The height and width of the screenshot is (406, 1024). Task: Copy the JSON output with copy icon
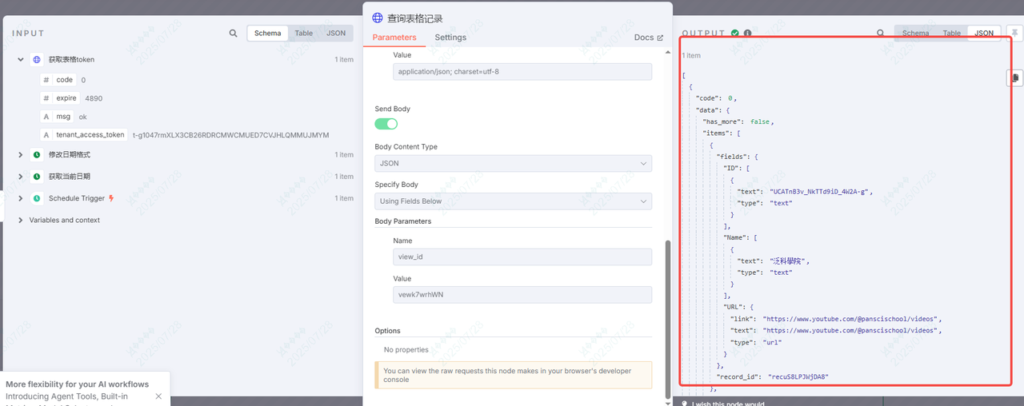[1014, 77]
